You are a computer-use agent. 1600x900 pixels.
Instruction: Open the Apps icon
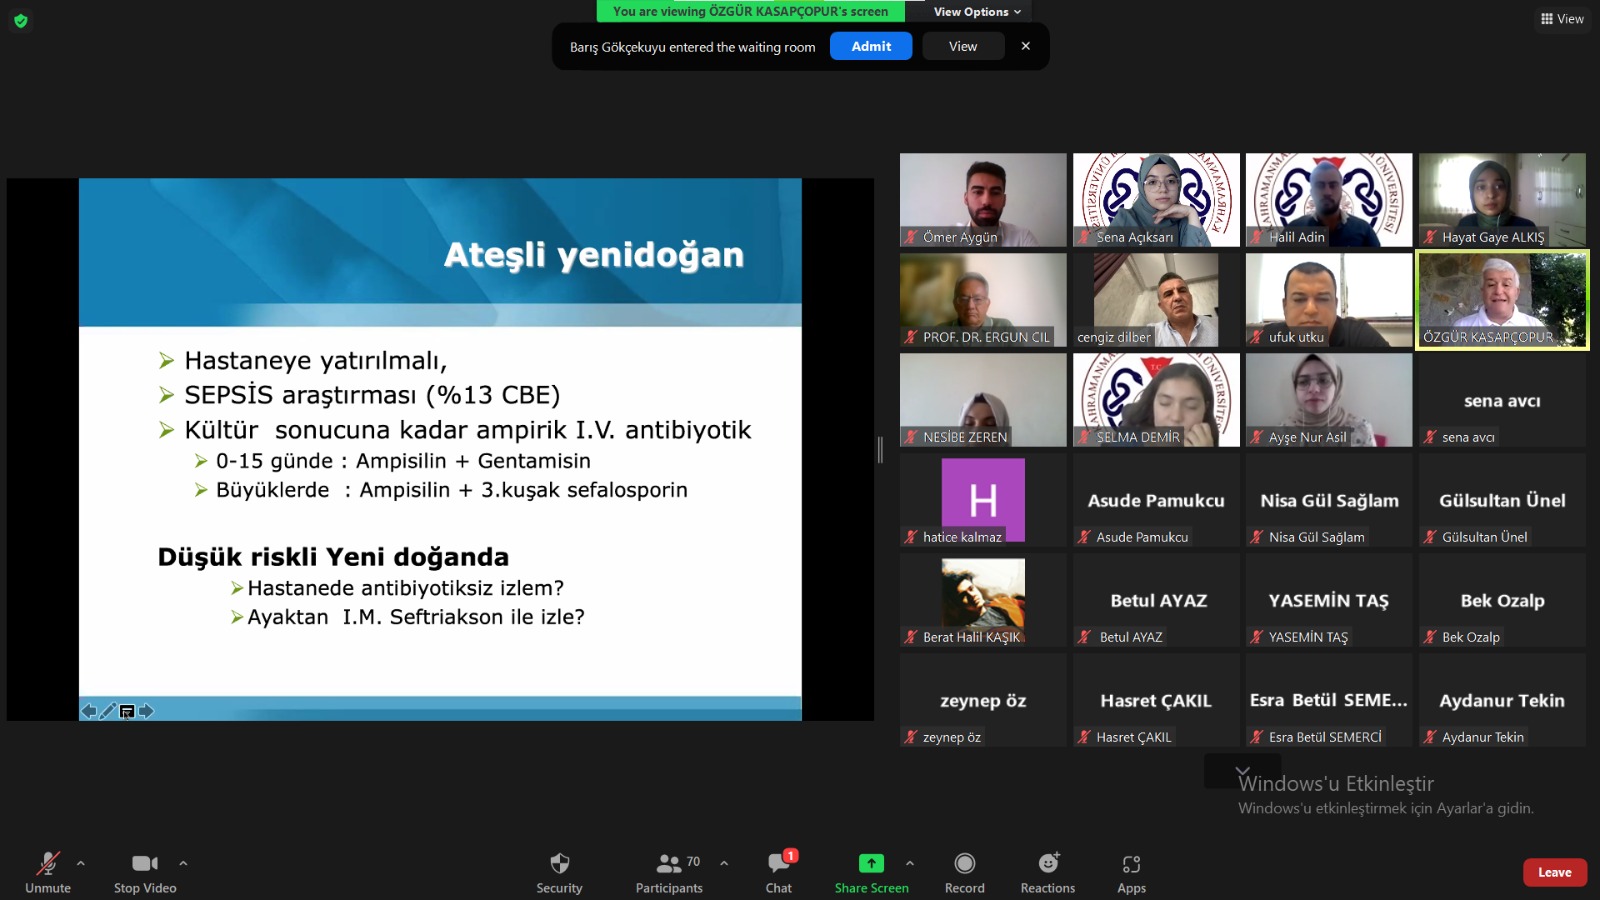click(1131, 864)
